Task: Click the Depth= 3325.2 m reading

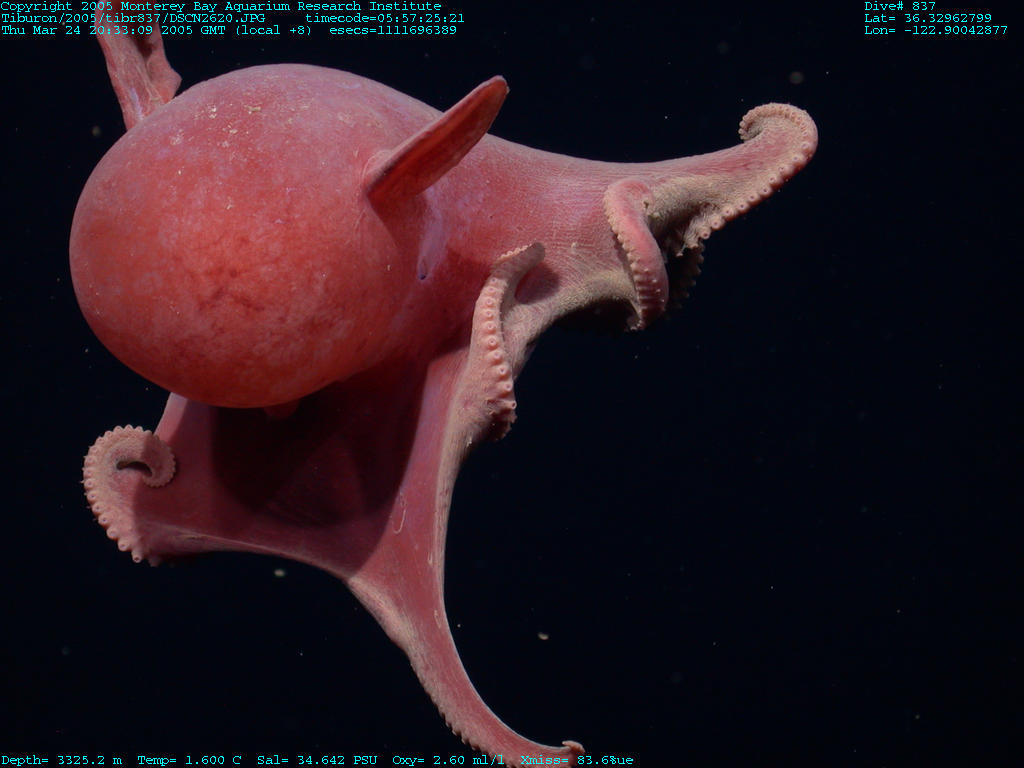Action: [61, 760]
